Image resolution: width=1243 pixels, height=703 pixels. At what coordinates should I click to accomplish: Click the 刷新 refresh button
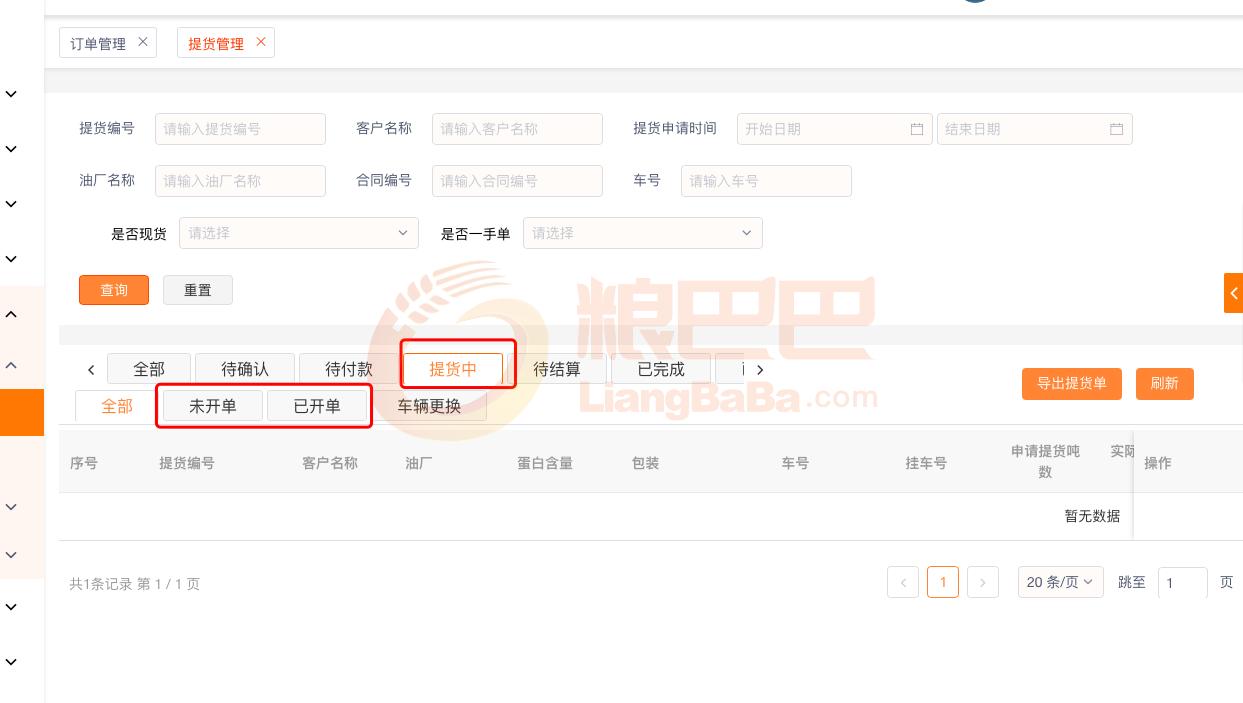pyautogui.click(x=1164, y=384)
